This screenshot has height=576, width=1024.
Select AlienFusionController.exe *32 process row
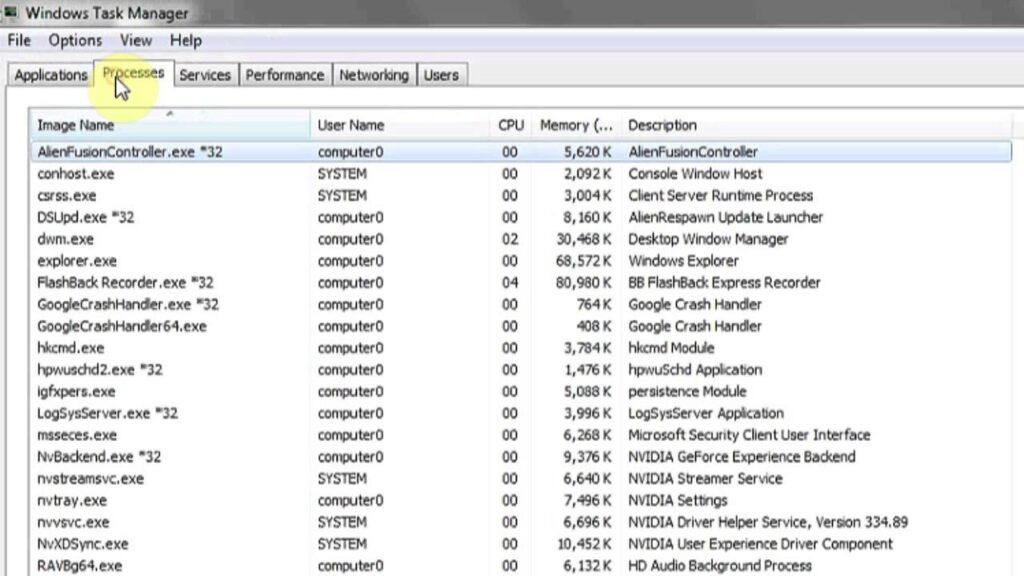point(521,152)
